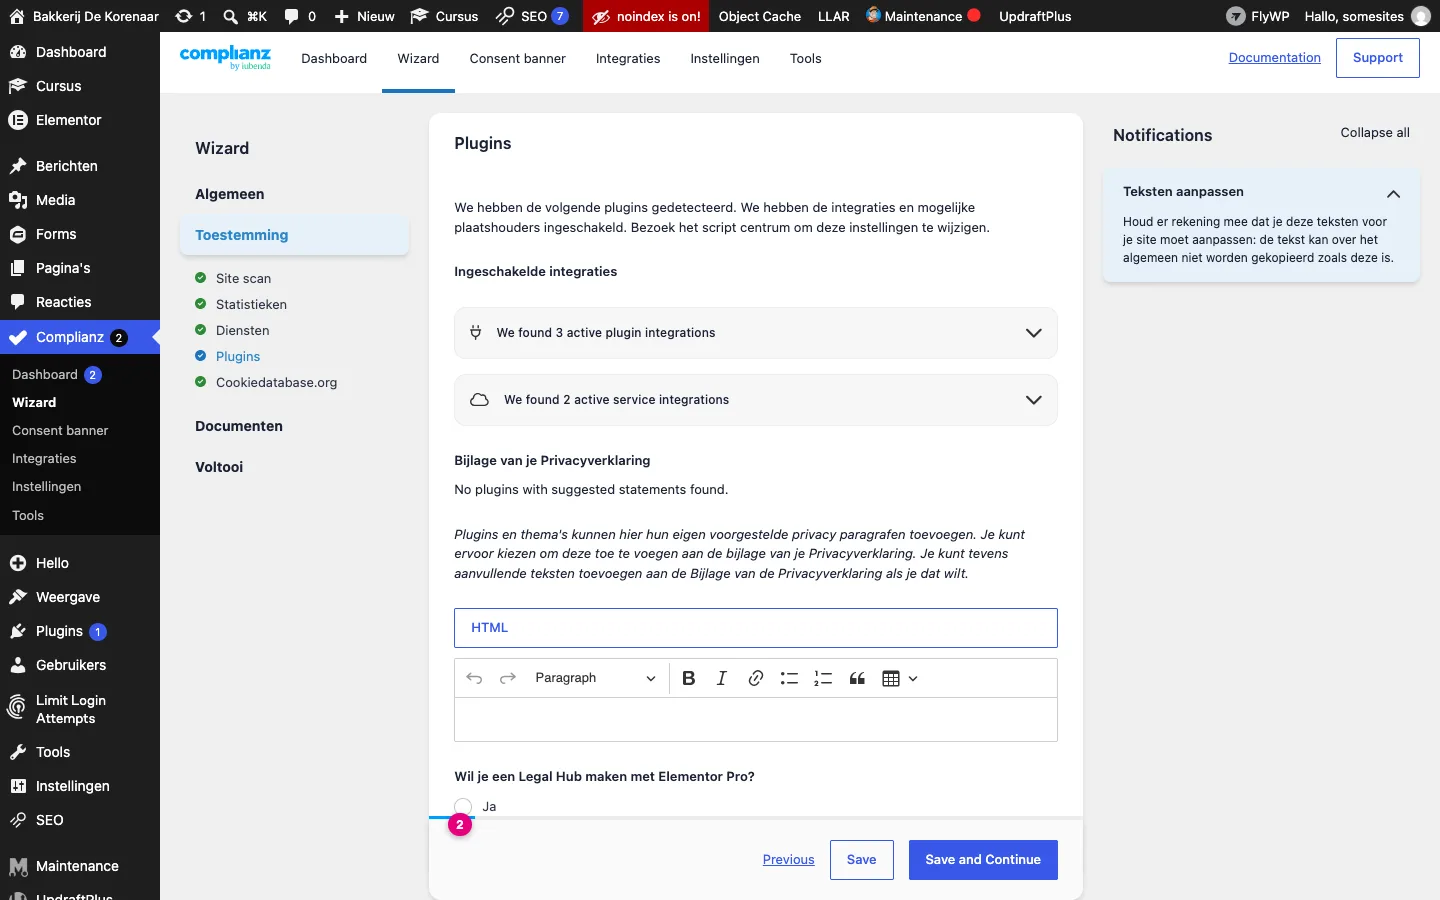Open the Instellingen tab in Complianz
The height and width of the screenshot is (900, 1440).
[x=725, y=59]
